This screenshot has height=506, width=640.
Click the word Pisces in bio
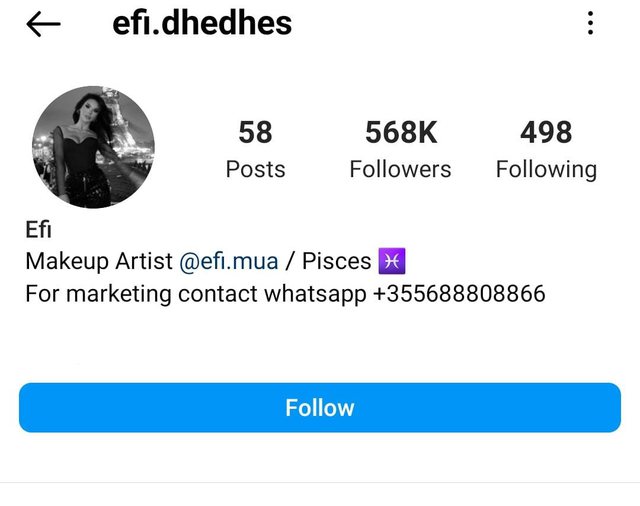click(336, 263)
